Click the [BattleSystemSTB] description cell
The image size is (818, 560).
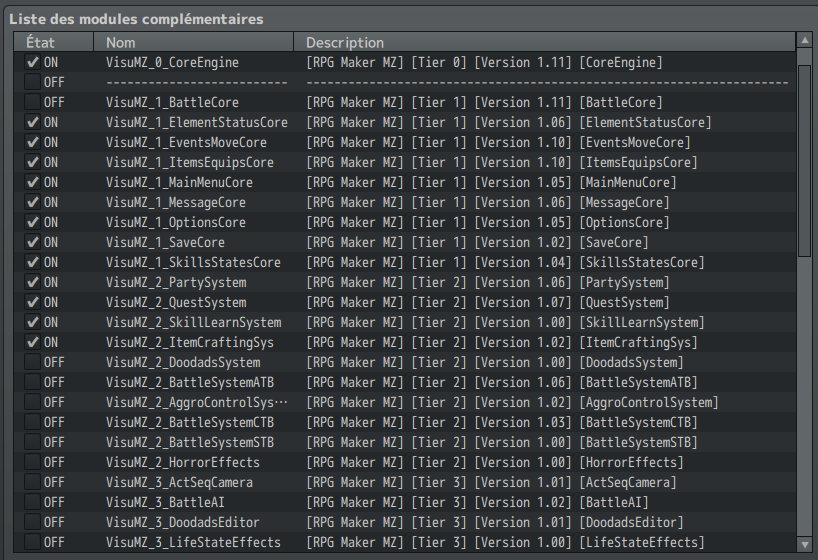[502, 443]
